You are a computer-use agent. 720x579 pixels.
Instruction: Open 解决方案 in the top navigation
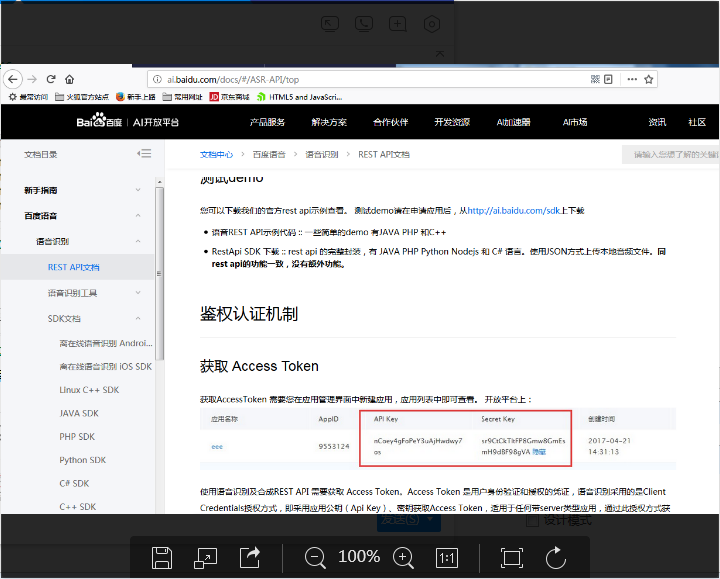pyautogui.click(x=329, y=122)
